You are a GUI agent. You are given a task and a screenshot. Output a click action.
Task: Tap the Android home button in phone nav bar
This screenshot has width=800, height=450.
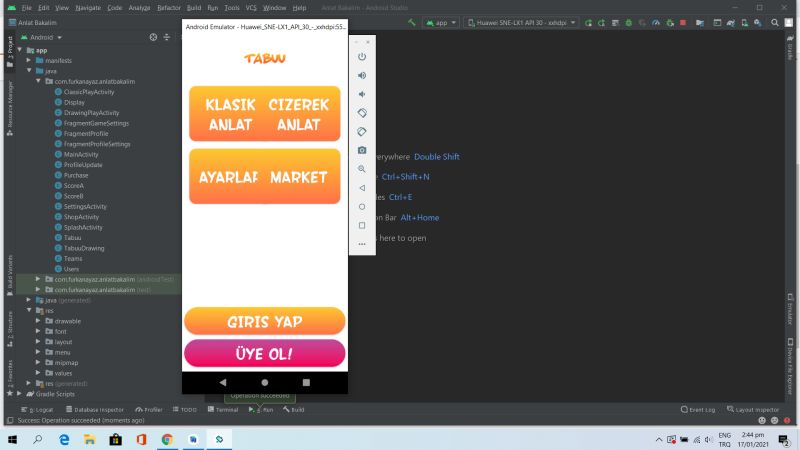click(x=264, y=382)
